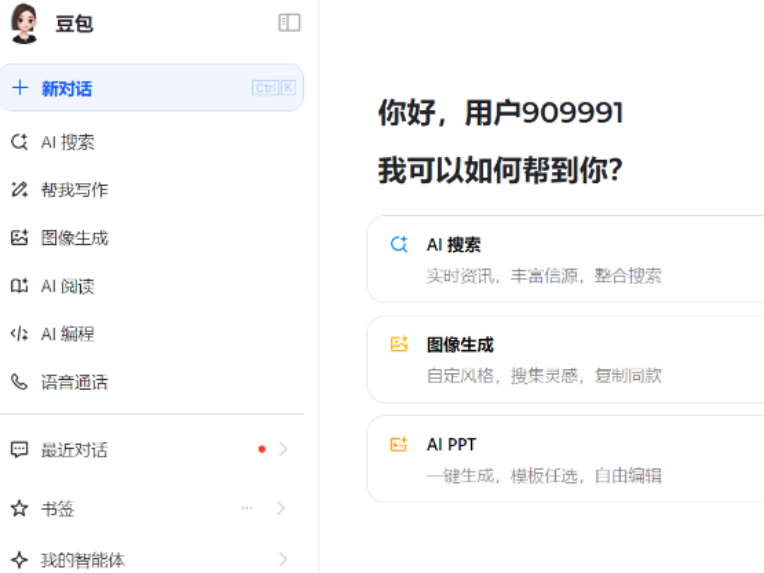The height and width of the screenshot is (573, 764).
Task: Open the 图像生成 suggestion card title
Action: 460,344
